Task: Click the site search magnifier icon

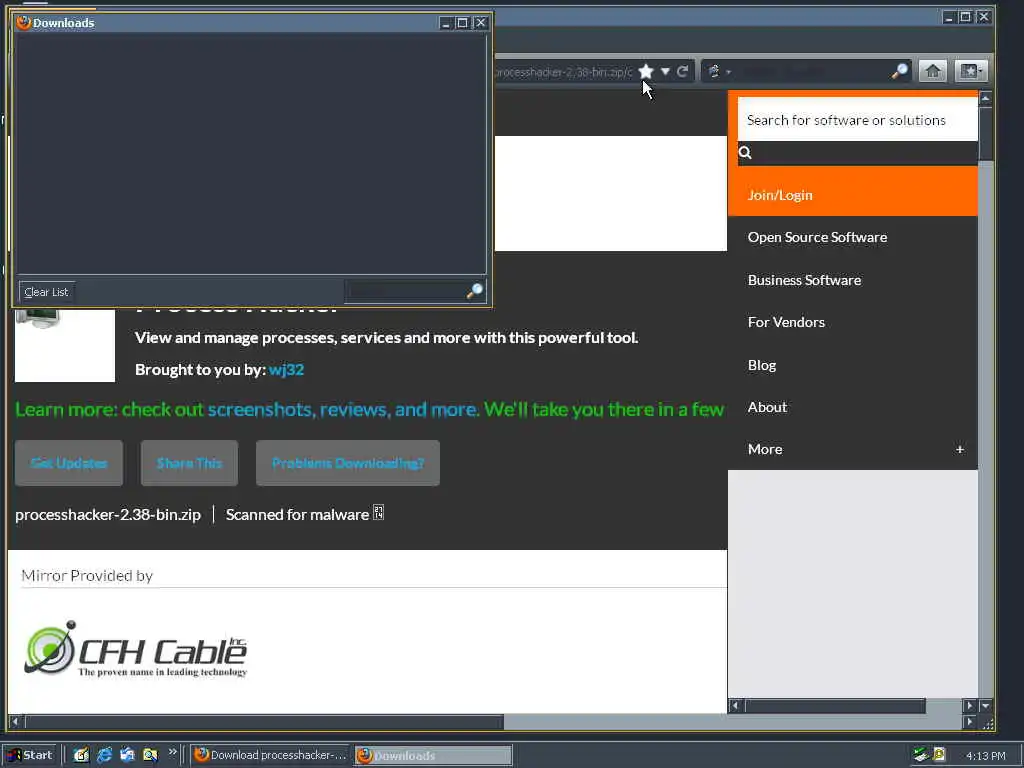Action: point(744,153)
